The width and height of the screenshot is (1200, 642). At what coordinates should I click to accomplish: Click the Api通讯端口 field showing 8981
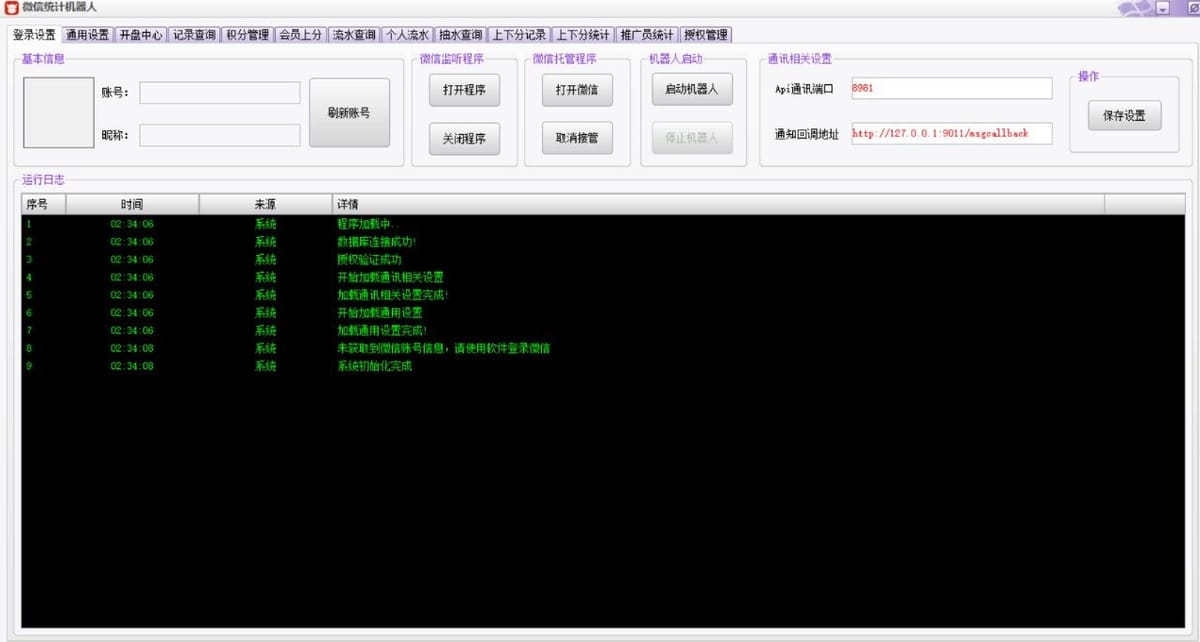pyautogui.click(x=952, y=88)
